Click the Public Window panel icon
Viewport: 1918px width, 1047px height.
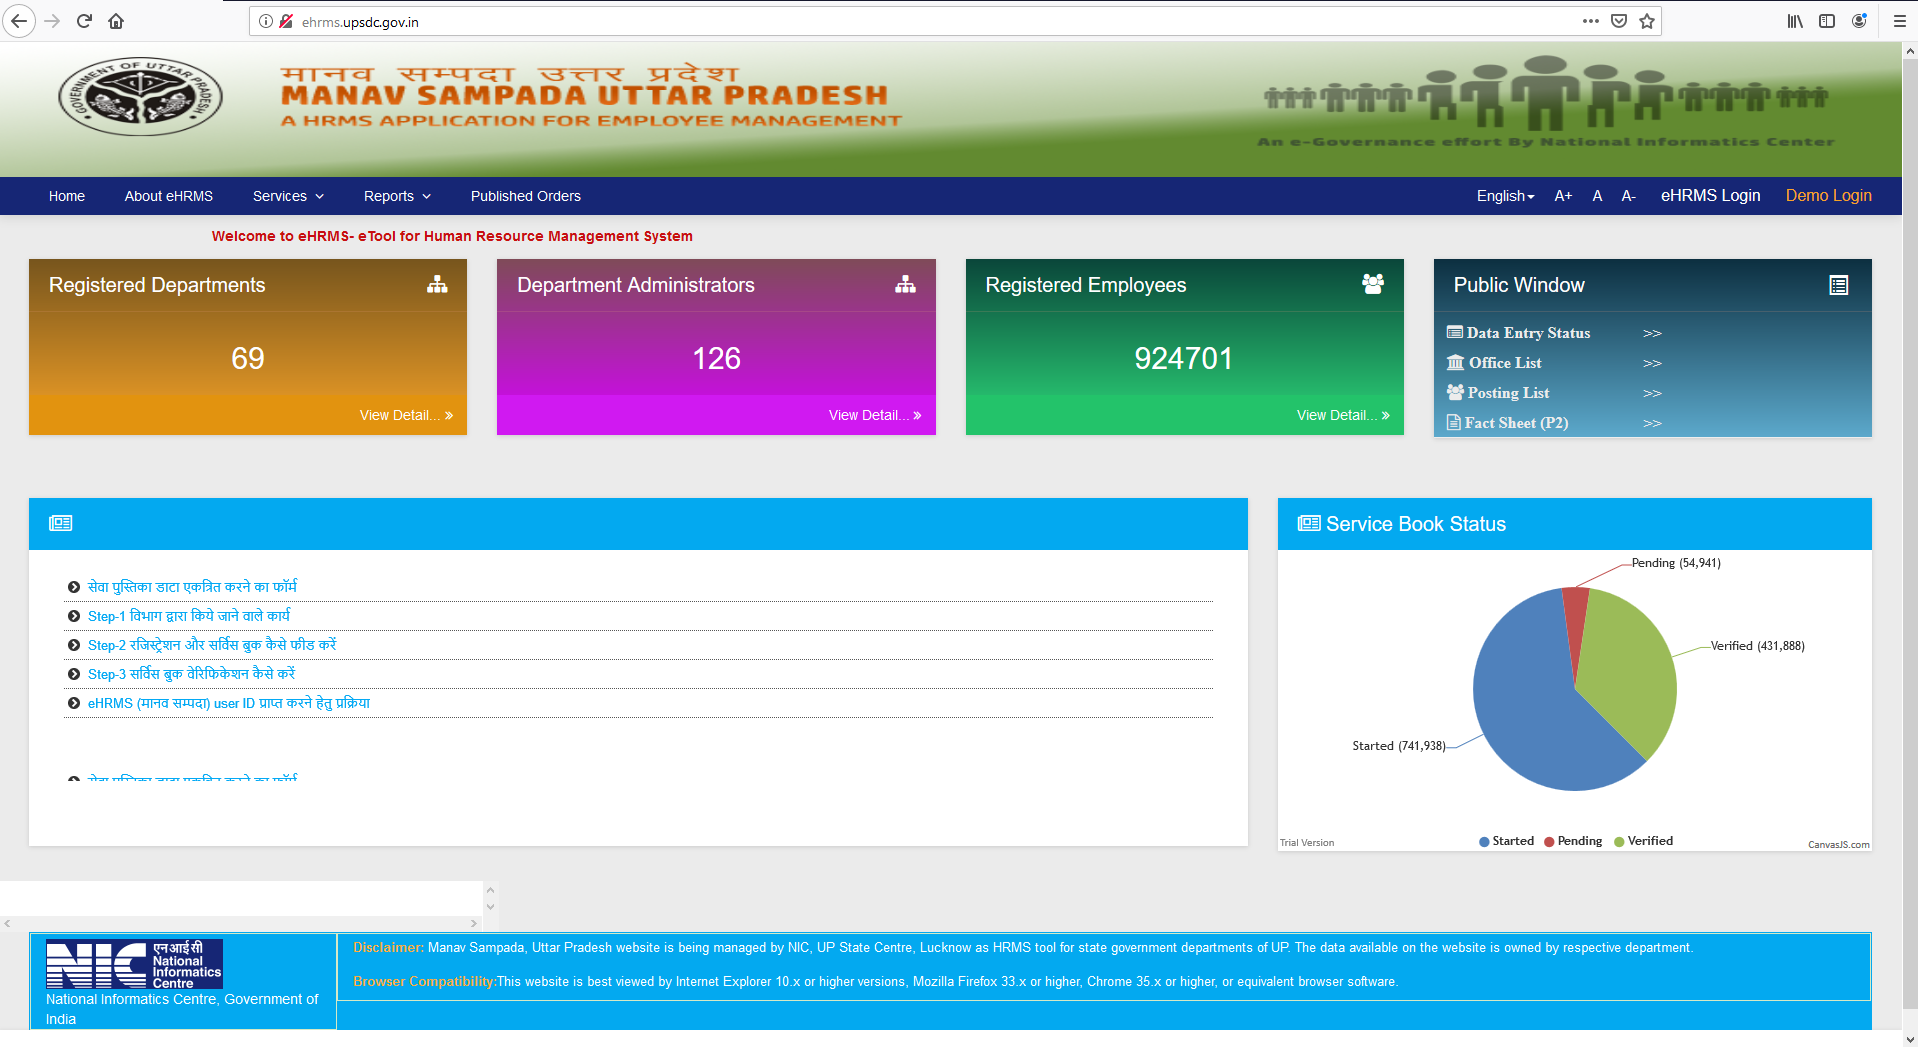tap(1840, 285)
